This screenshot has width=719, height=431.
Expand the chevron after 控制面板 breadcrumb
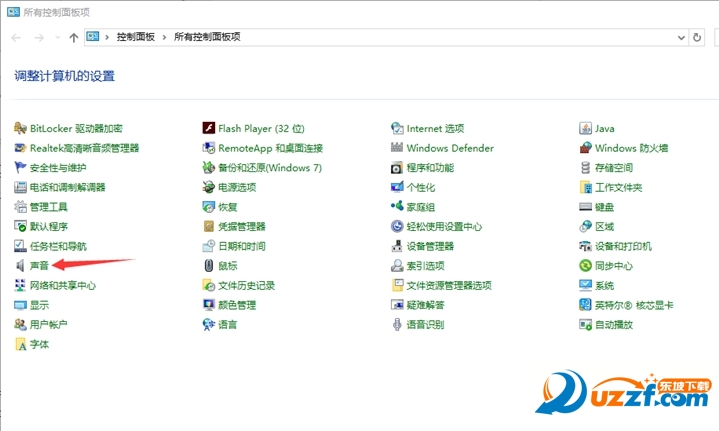[164, 37]
